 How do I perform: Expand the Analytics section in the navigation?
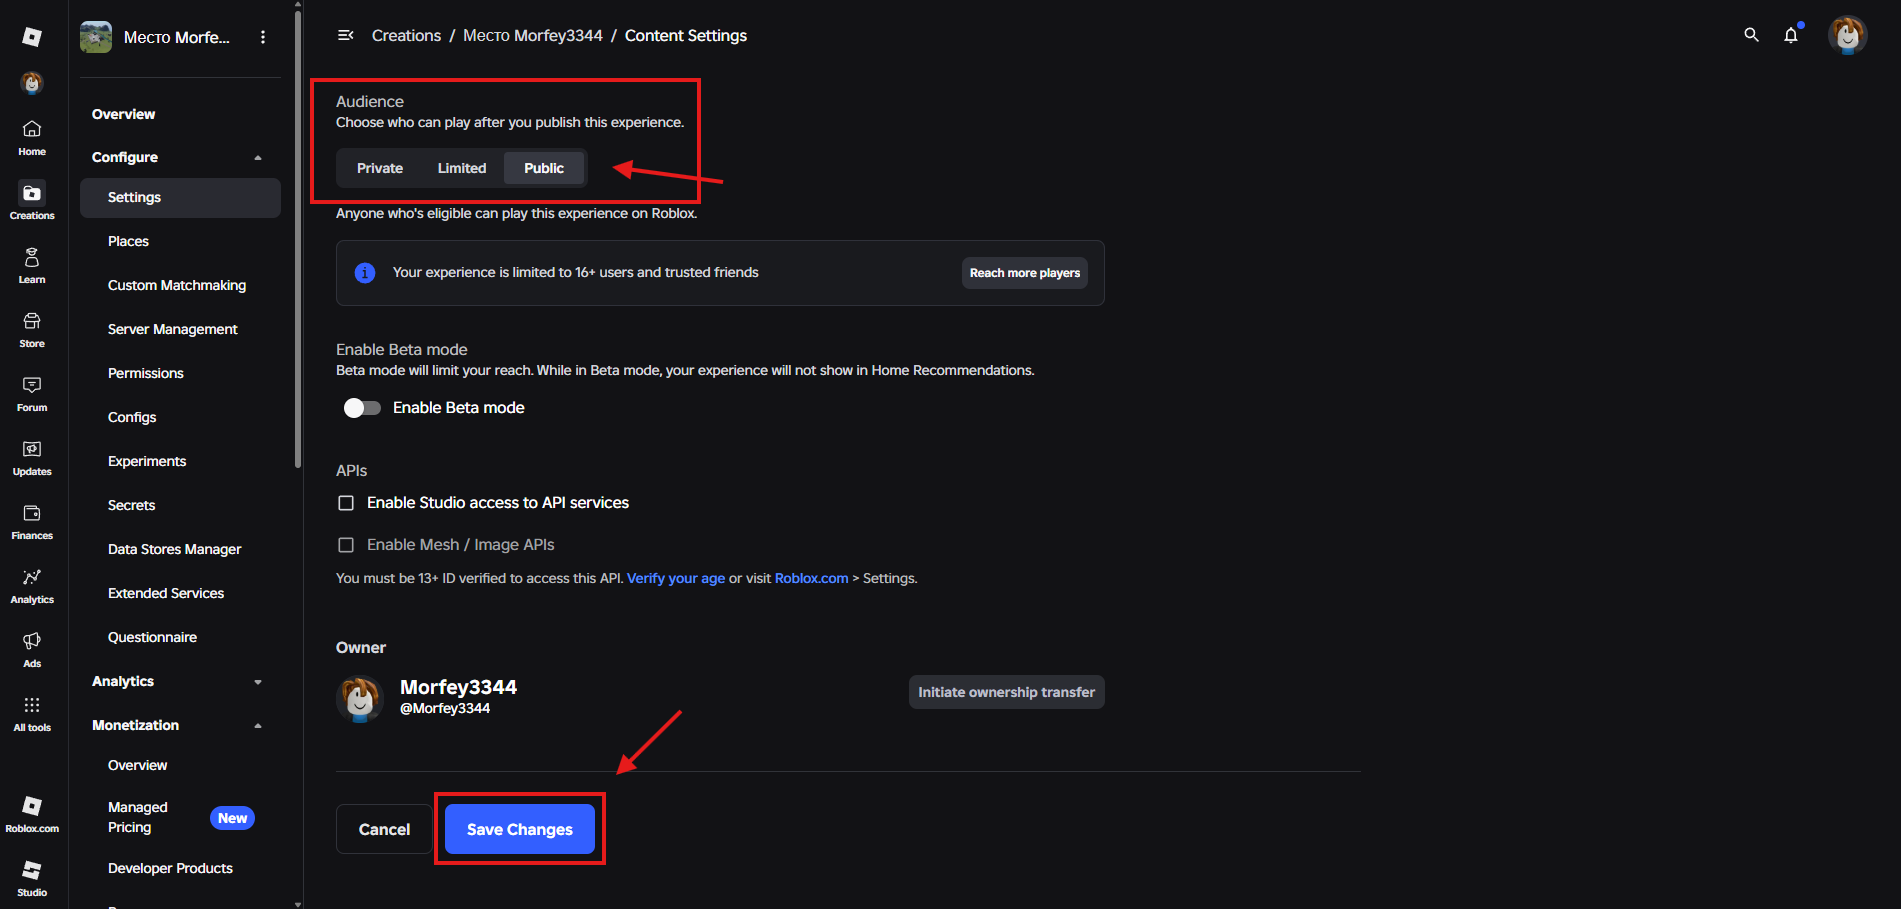pyautogui.click(x=258, y=681)
